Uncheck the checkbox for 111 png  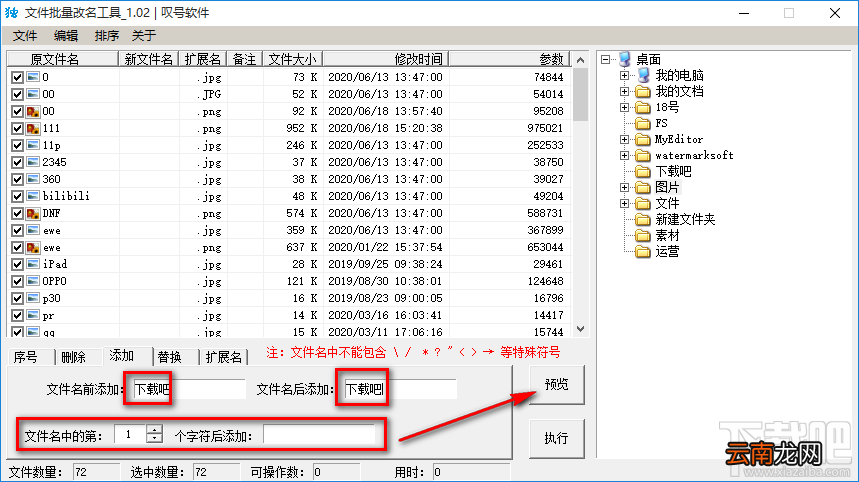coord(17,128)
